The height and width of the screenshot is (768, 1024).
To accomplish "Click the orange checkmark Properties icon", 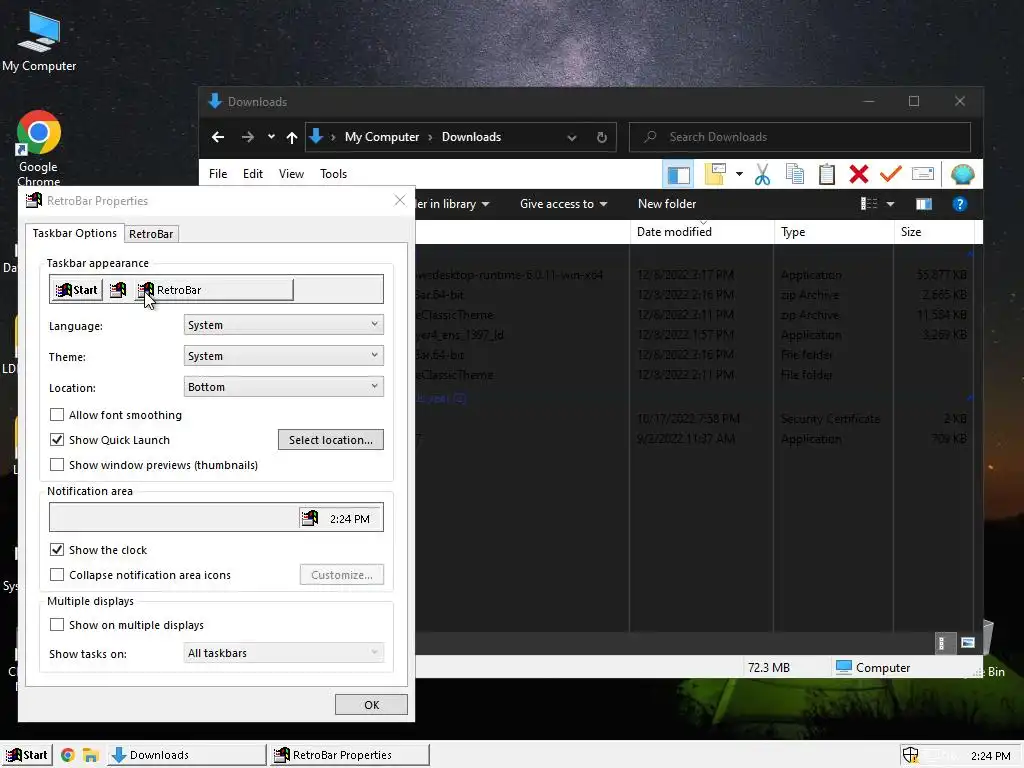I will click(x=891, y=174).
